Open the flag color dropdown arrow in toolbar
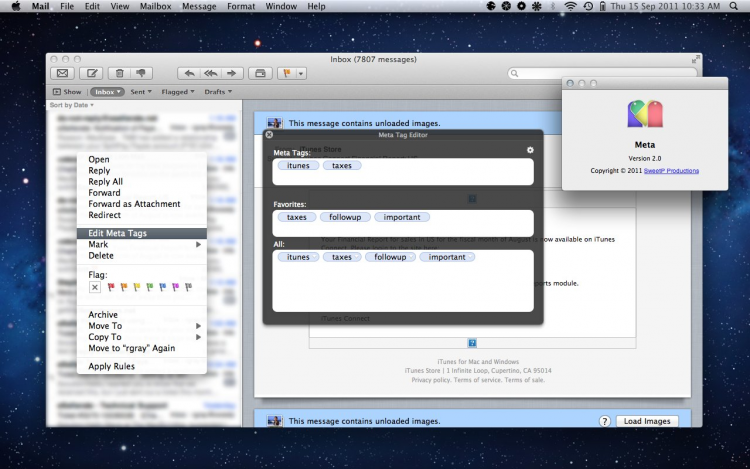Screen dimensions: 750x469 (x=301, y=73)
